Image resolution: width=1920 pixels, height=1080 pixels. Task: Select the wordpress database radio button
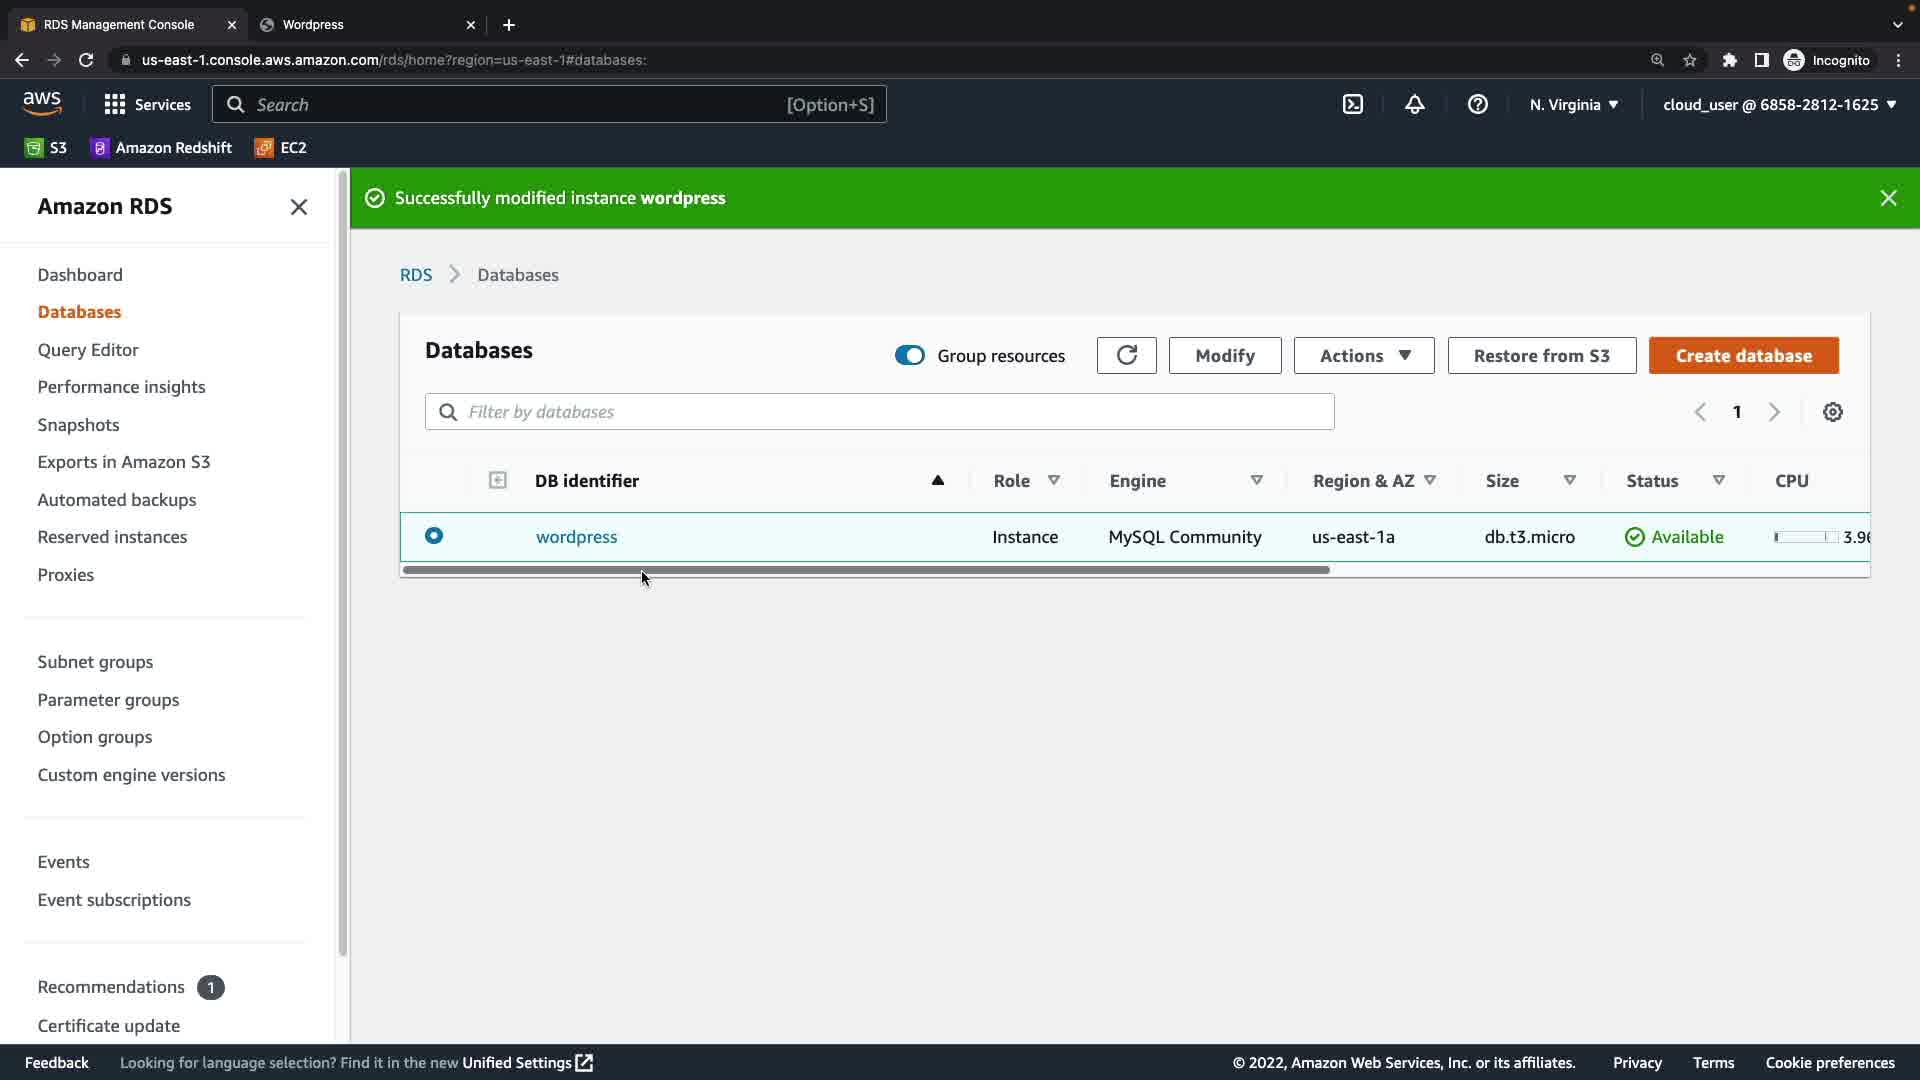tap(434, 536)
